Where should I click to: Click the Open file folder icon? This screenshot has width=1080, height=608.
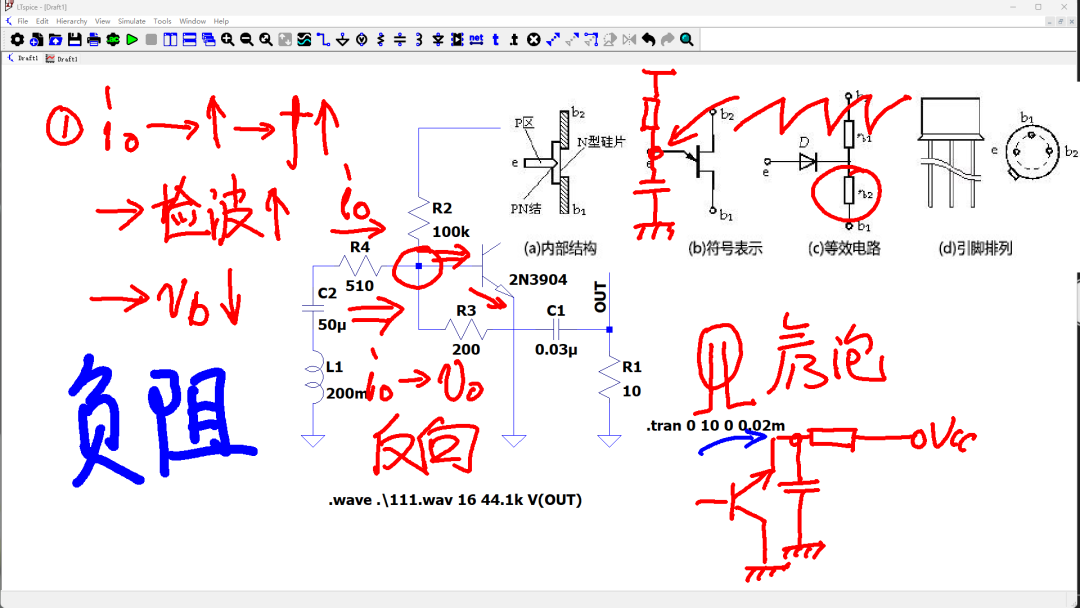(56, 40)
